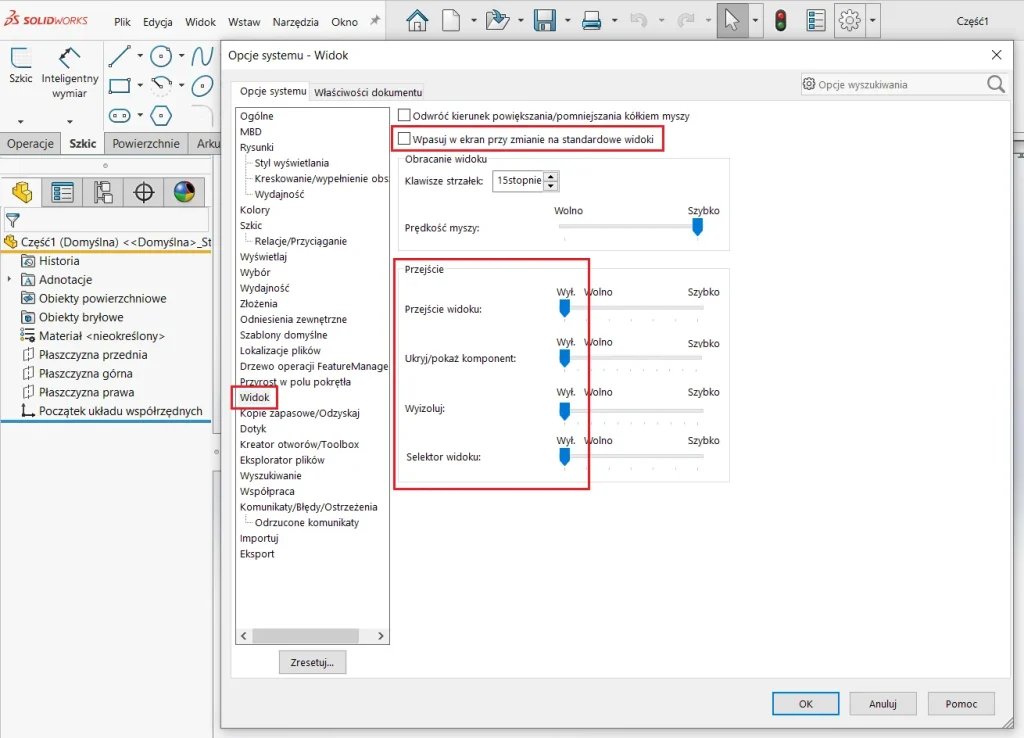The image size is (1024, 738).
Task: Adjust the Wyizoluj slider handle
Action: click(565, 411)
